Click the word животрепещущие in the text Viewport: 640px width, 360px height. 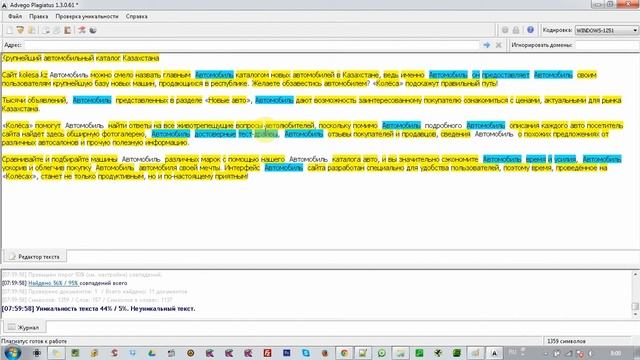tap(205, 125)
